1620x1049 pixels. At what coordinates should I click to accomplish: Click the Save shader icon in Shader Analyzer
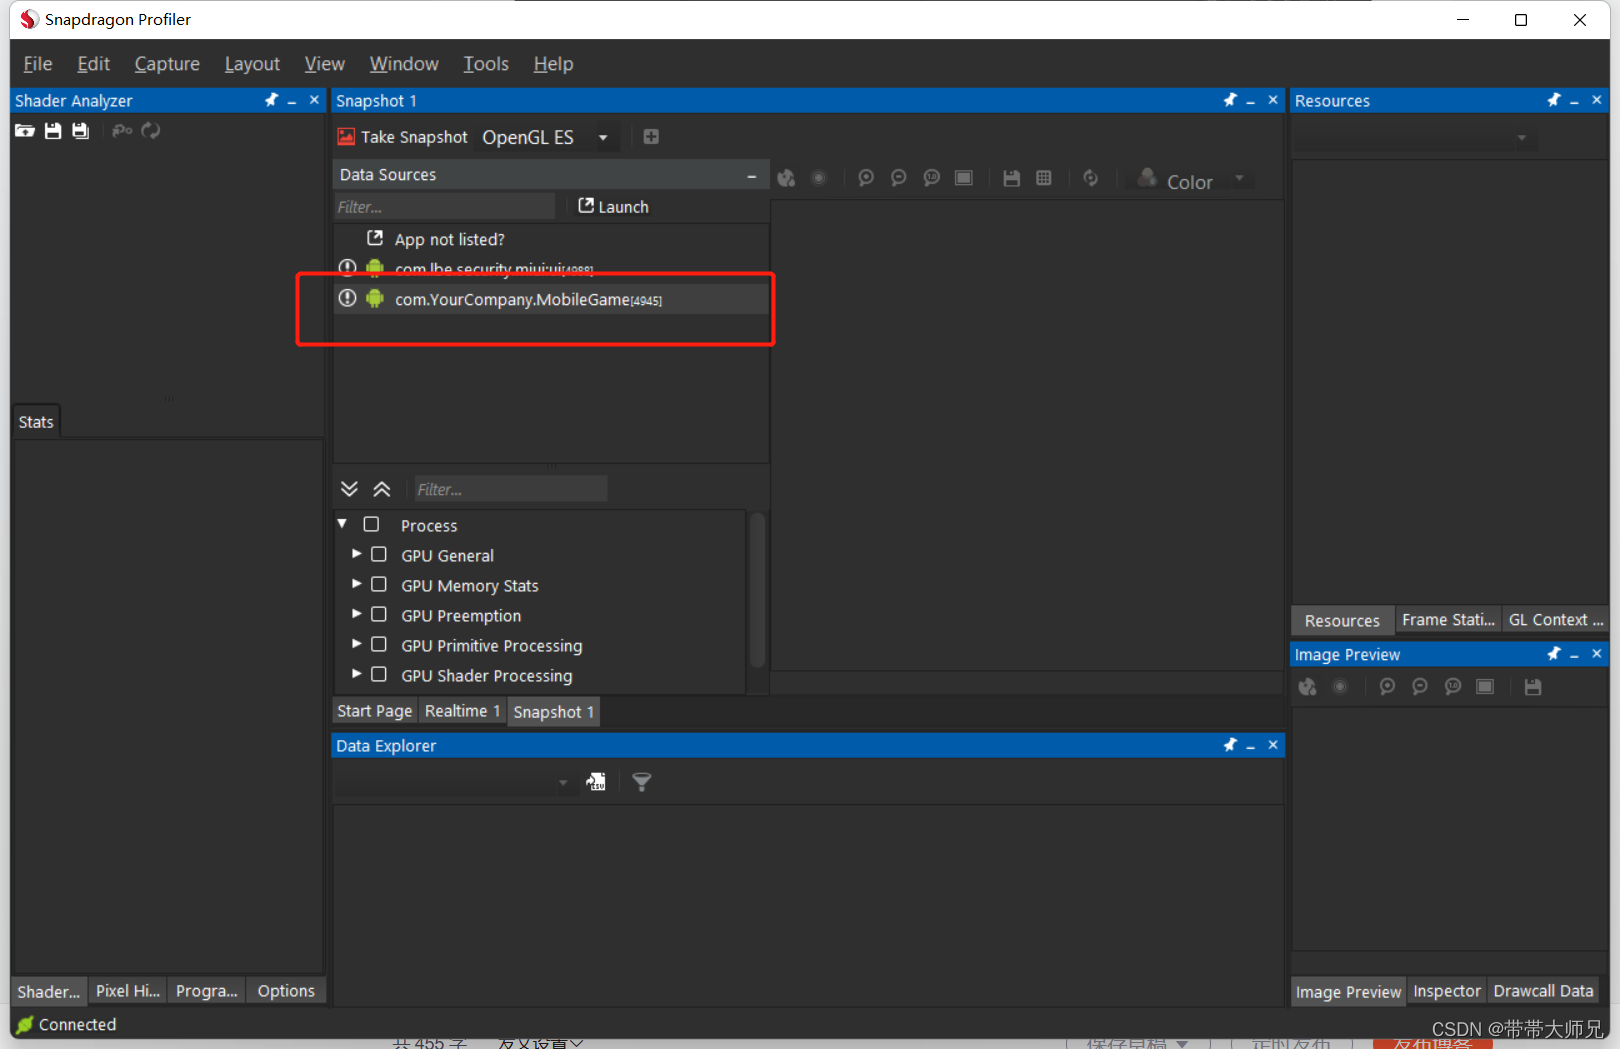click(52, 130)
